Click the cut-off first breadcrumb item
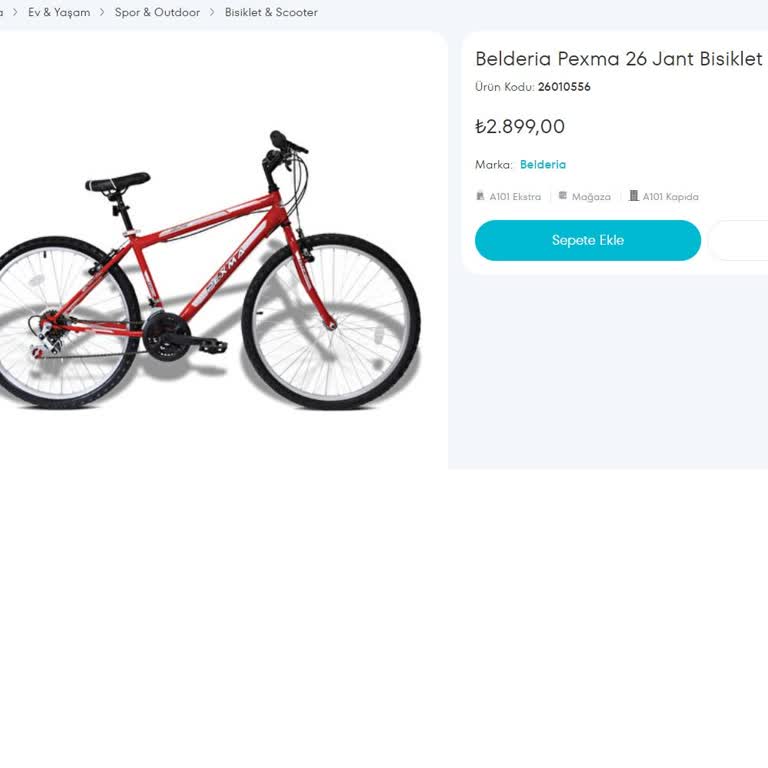768x768 pixels. pyautogui.click(x=1, y=13)
